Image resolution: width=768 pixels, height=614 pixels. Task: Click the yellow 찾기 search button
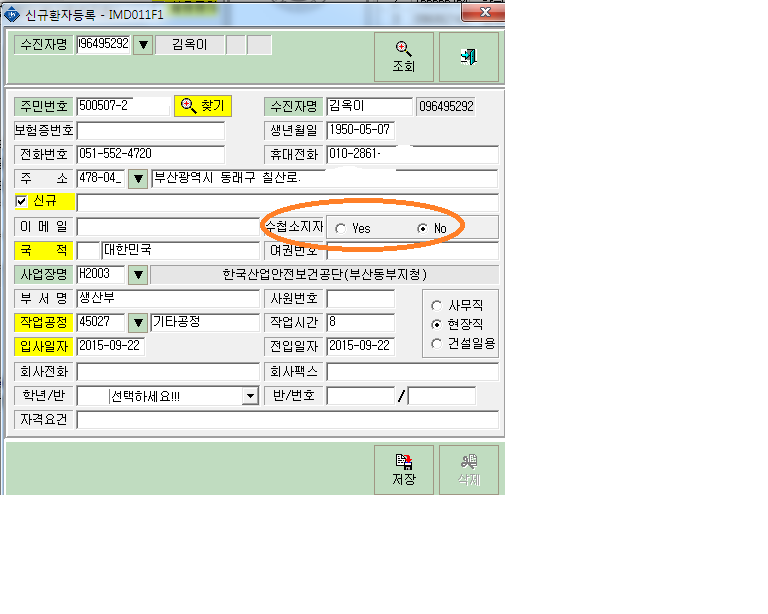coord(203,106)
